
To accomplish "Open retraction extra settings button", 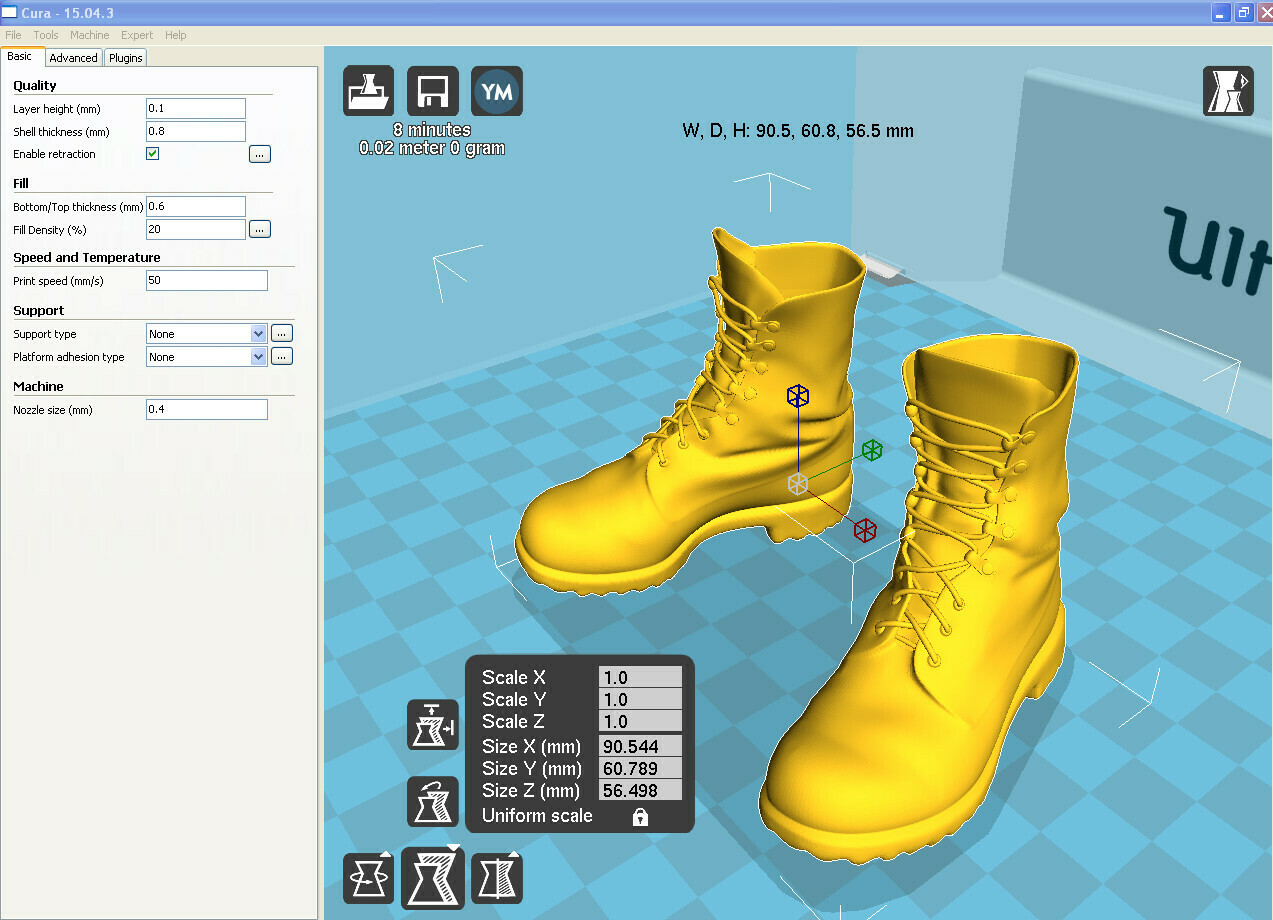I will point(260,154).
